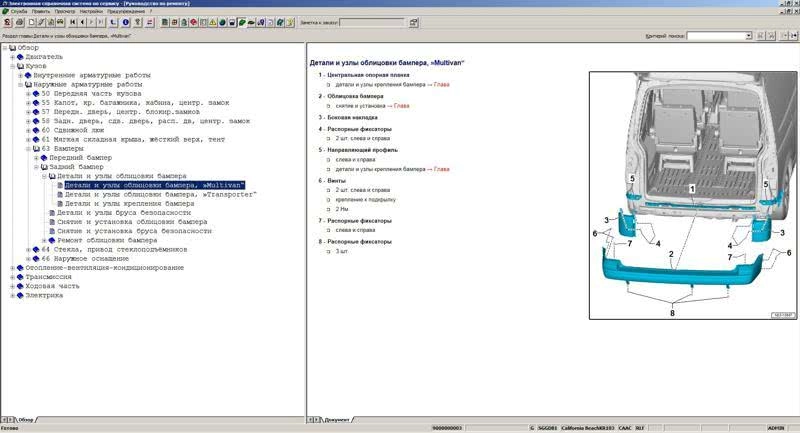Collapse the Задний бампер node
The width and height of the screenshot is (800, 433).
pyautogui.click(x=36, y=167)
